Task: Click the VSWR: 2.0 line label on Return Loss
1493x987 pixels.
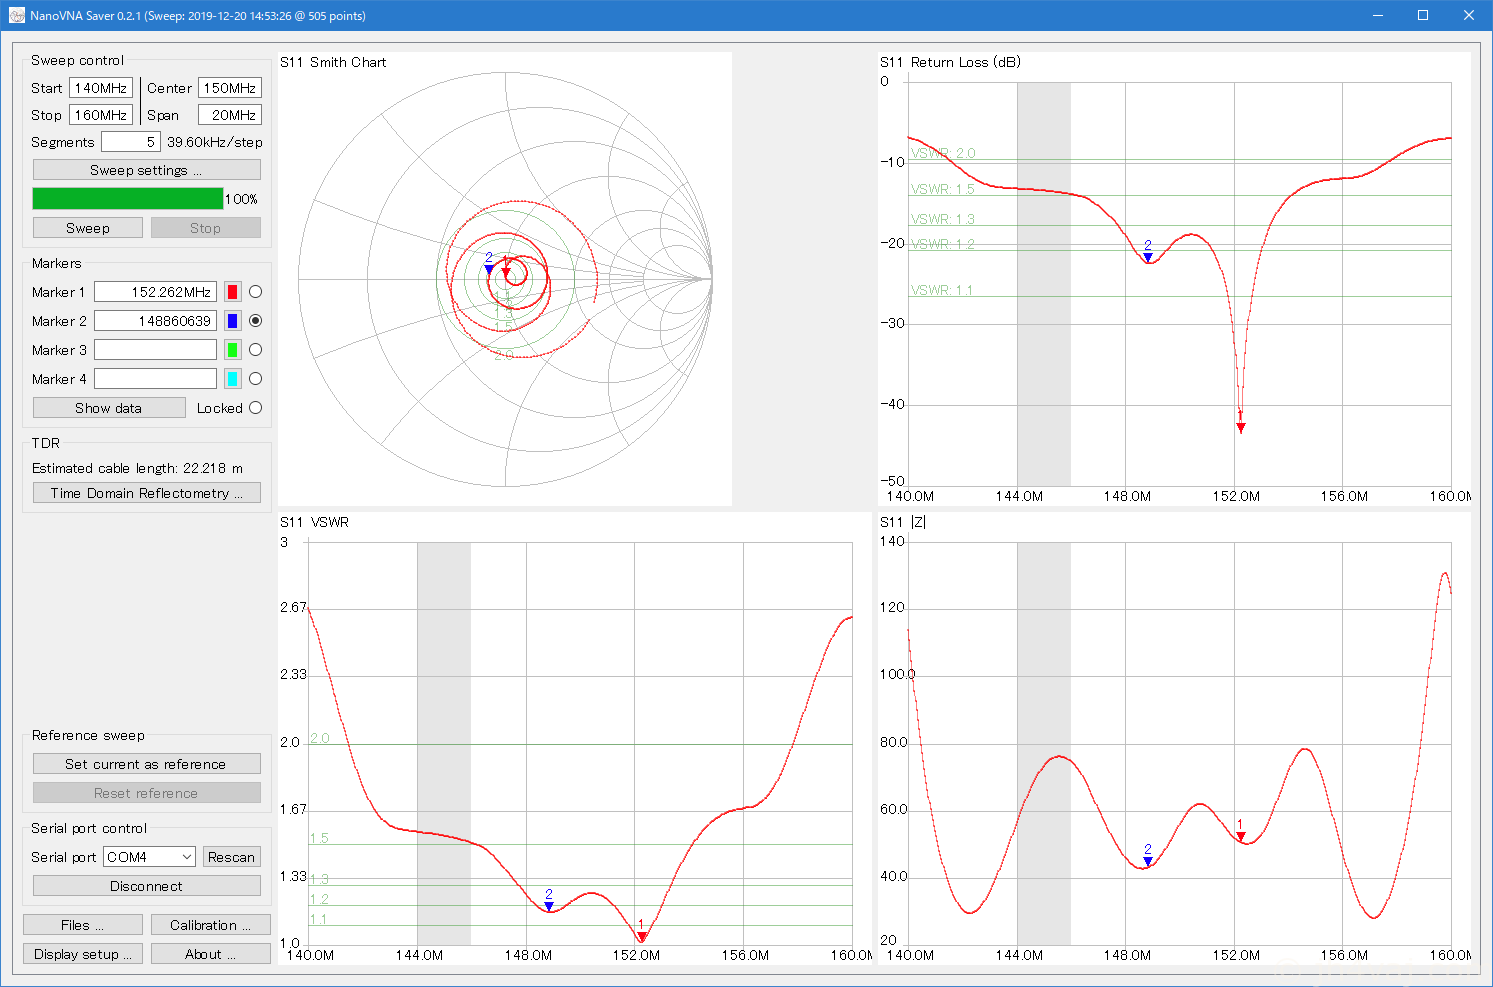Action: (943, 153)
